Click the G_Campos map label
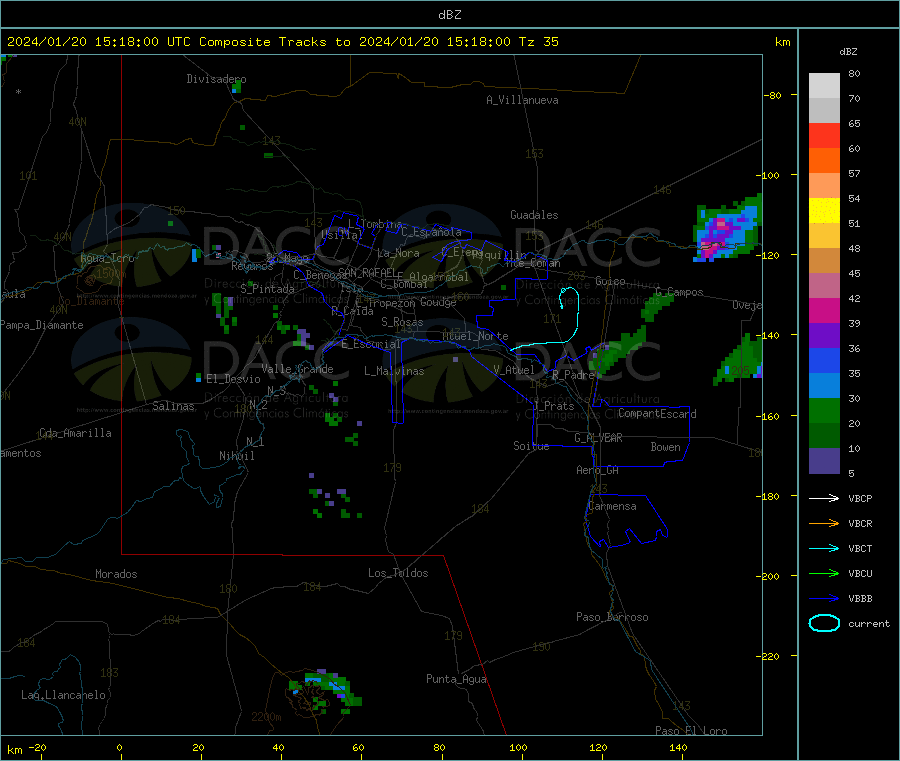Viewport: 900px width, 761px height. (679, 292)
